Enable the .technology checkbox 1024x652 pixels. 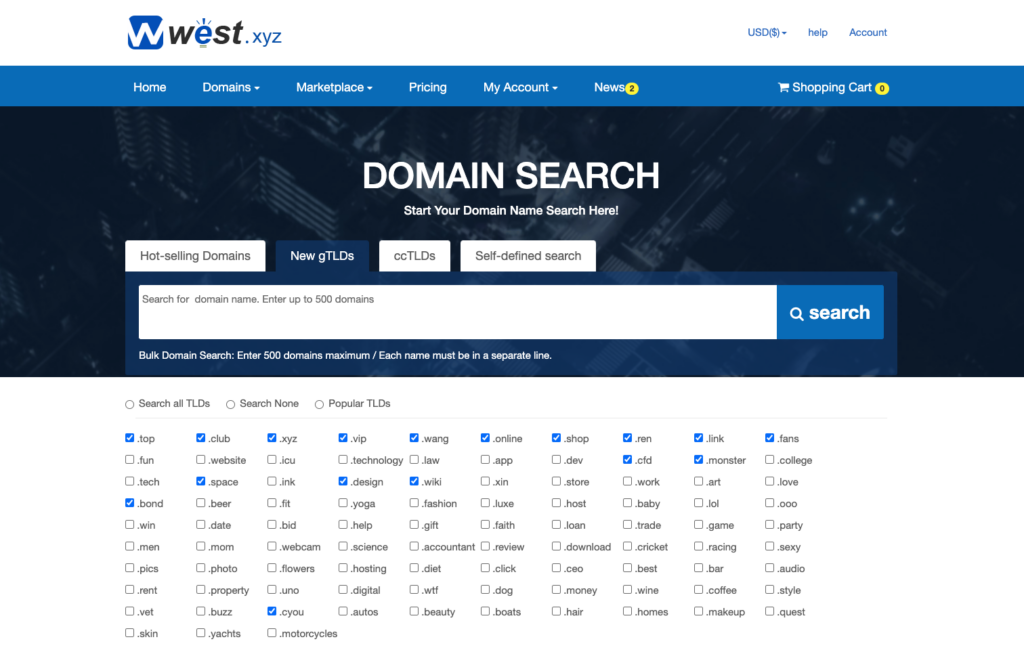point(343,460)
